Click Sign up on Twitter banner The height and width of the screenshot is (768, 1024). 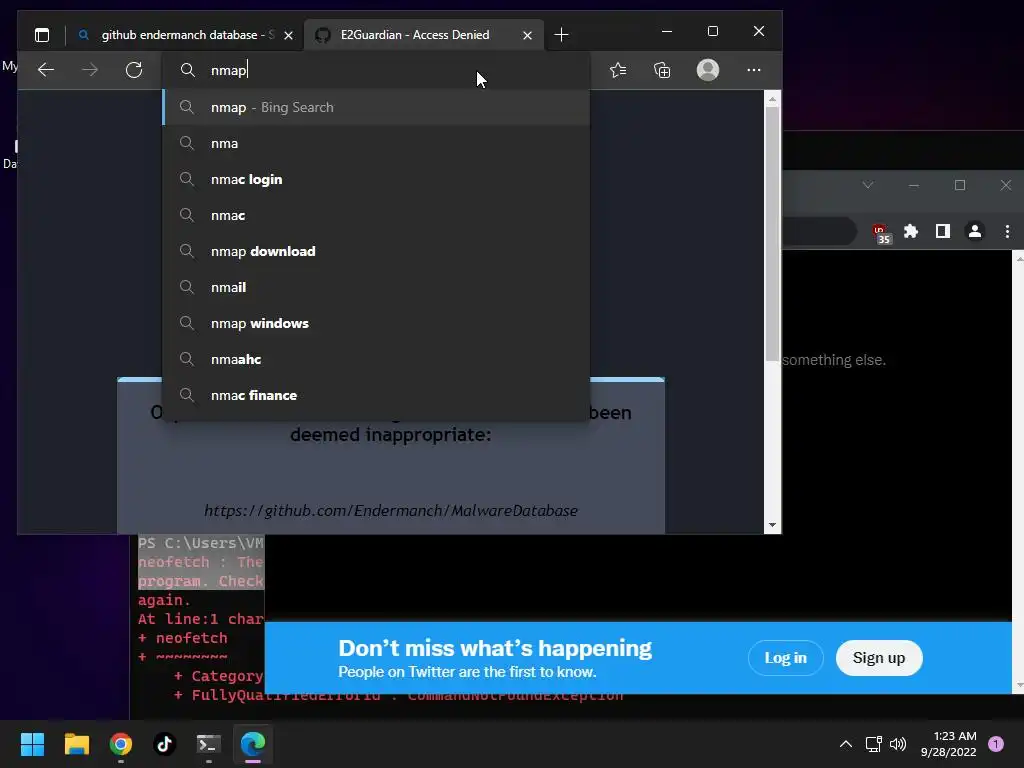[x=879, y=658]
